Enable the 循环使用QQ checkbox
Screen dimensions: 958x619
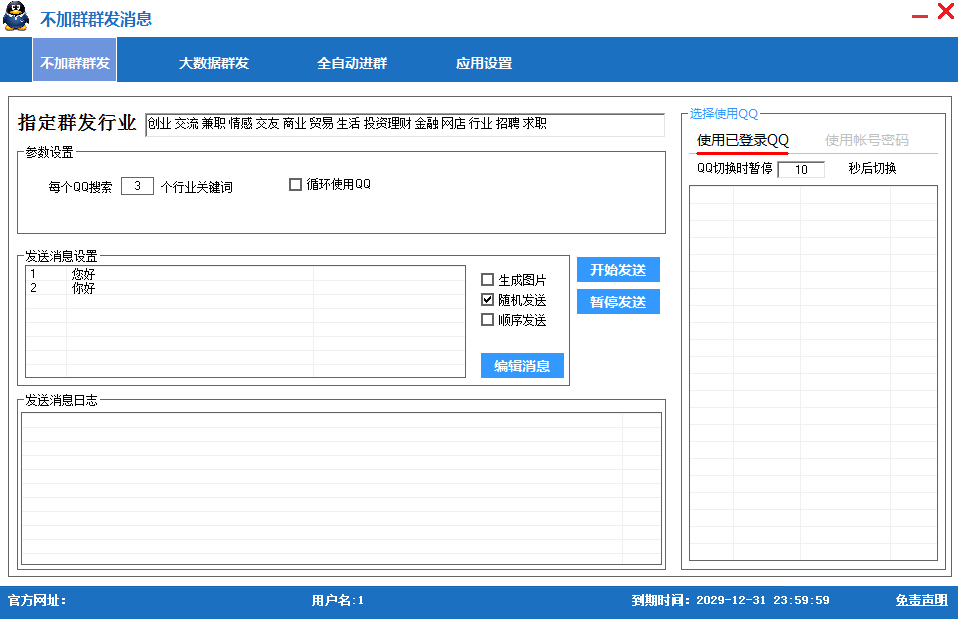(x=296, y=185)
